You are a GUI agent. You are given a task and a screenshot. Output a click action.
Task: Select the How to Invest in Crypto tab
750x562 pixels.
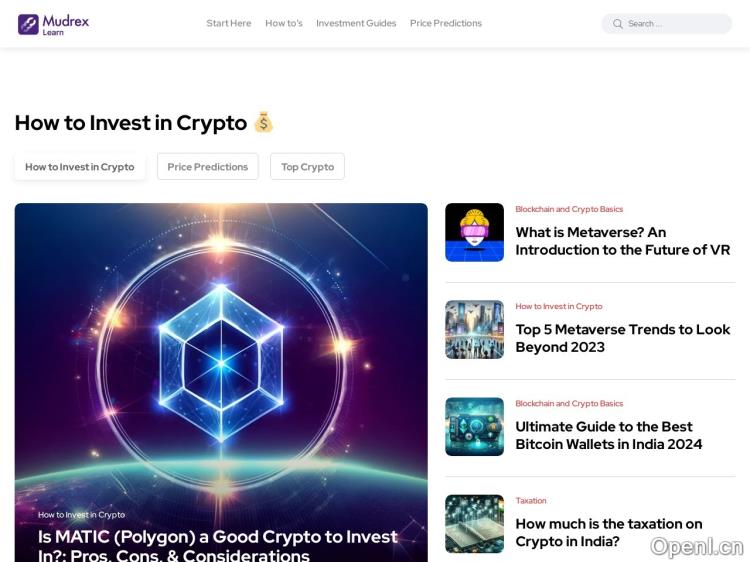coord(80,167)
